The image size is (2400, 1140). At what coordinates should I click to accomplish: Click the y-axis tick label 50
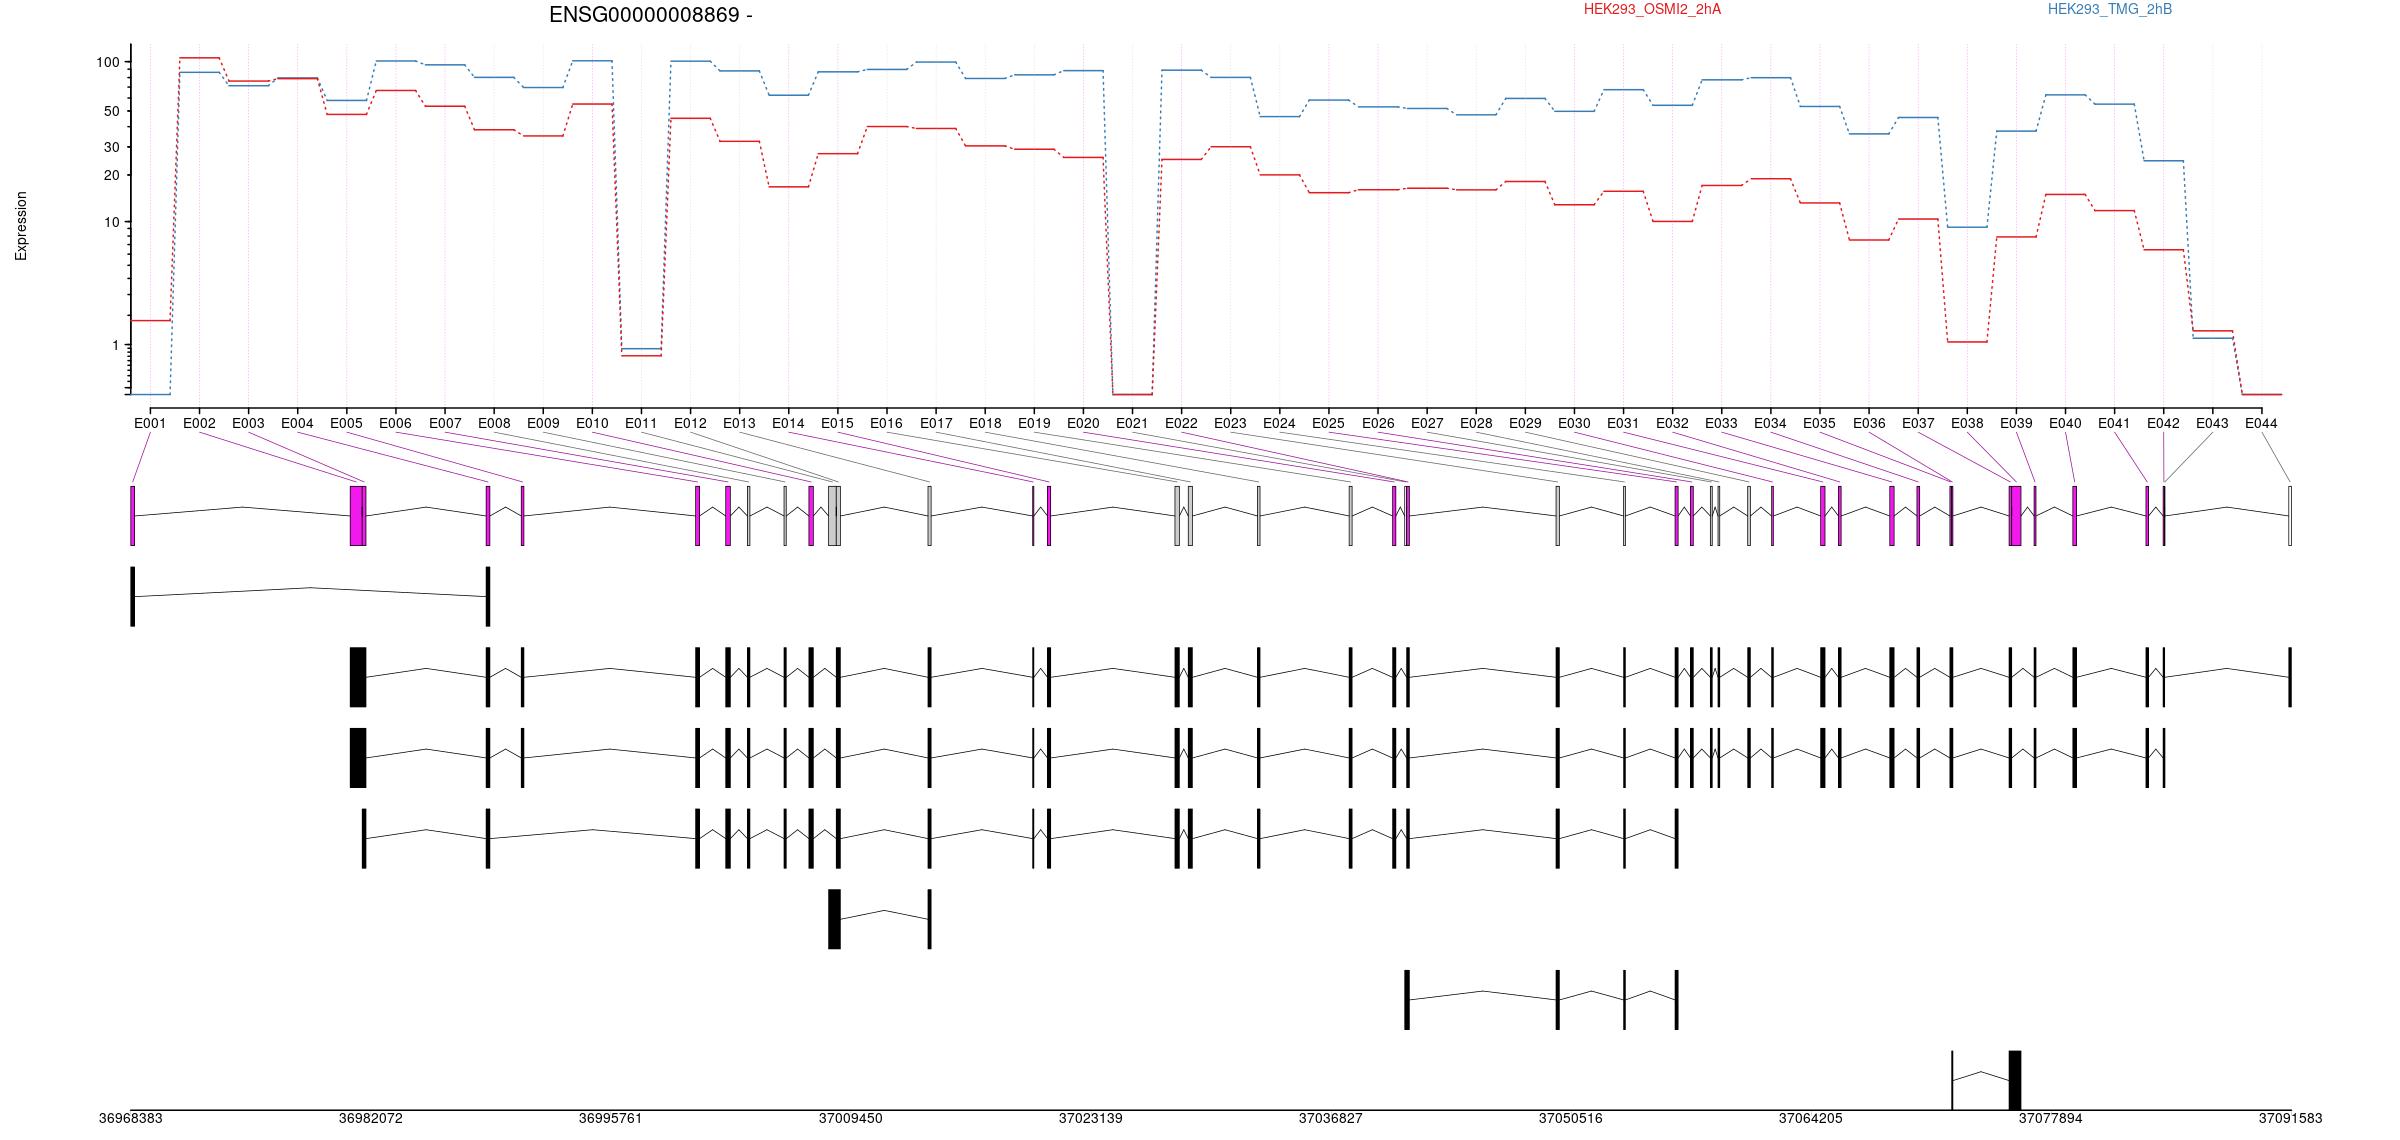pos(111,111)
